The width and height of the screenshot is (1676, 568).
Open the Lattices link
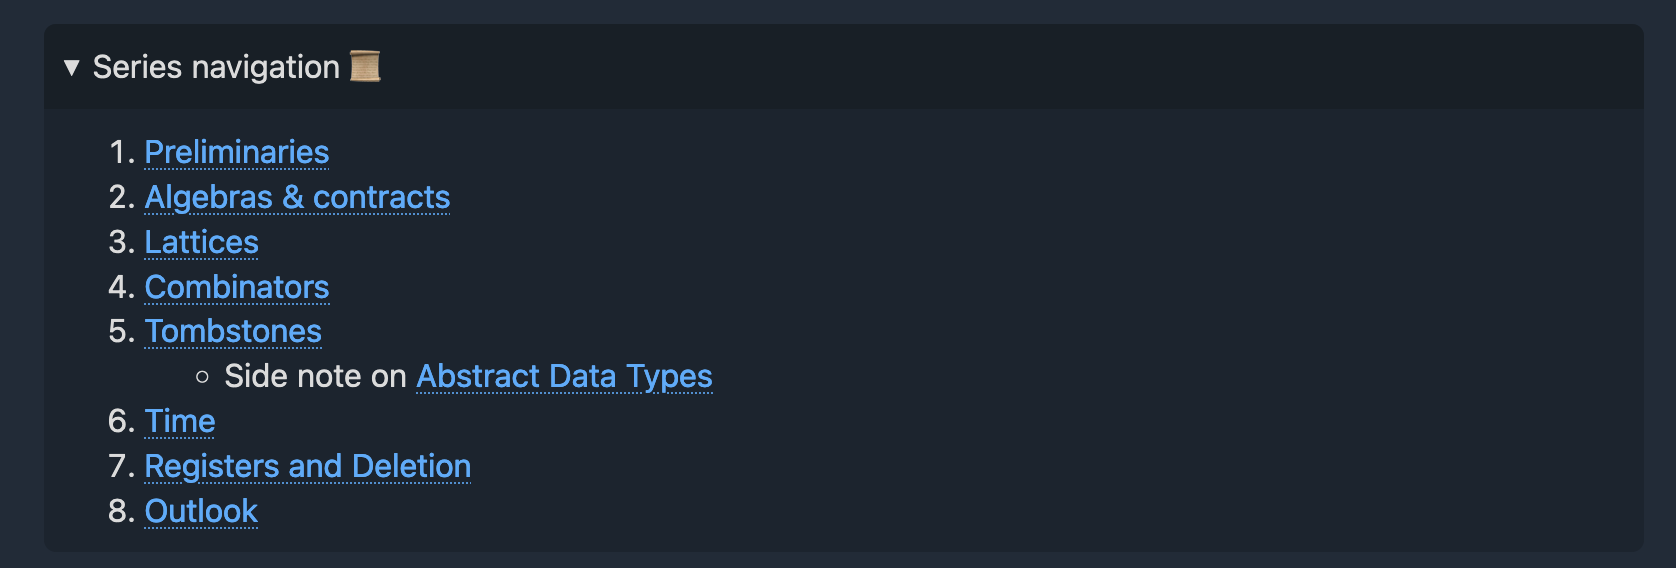click(201, 242)
